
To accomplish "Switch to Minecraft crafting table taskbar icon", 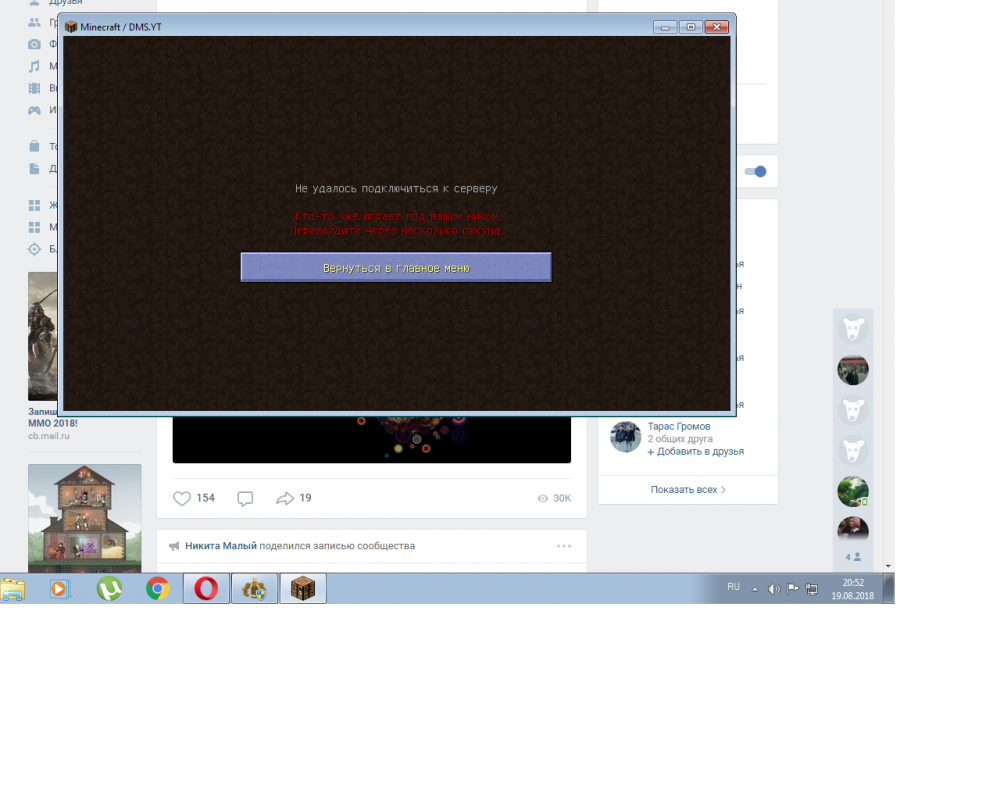I will [303, 589].
